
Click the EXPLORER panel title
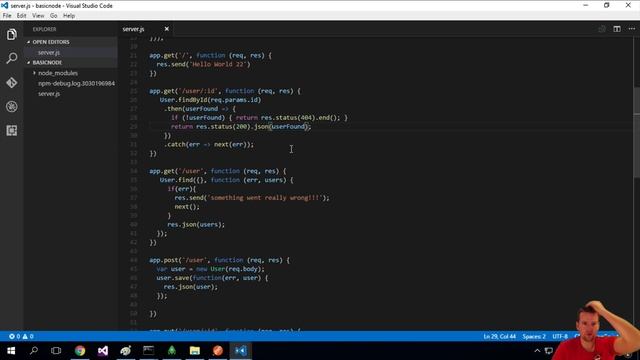(x=44, y=29)
